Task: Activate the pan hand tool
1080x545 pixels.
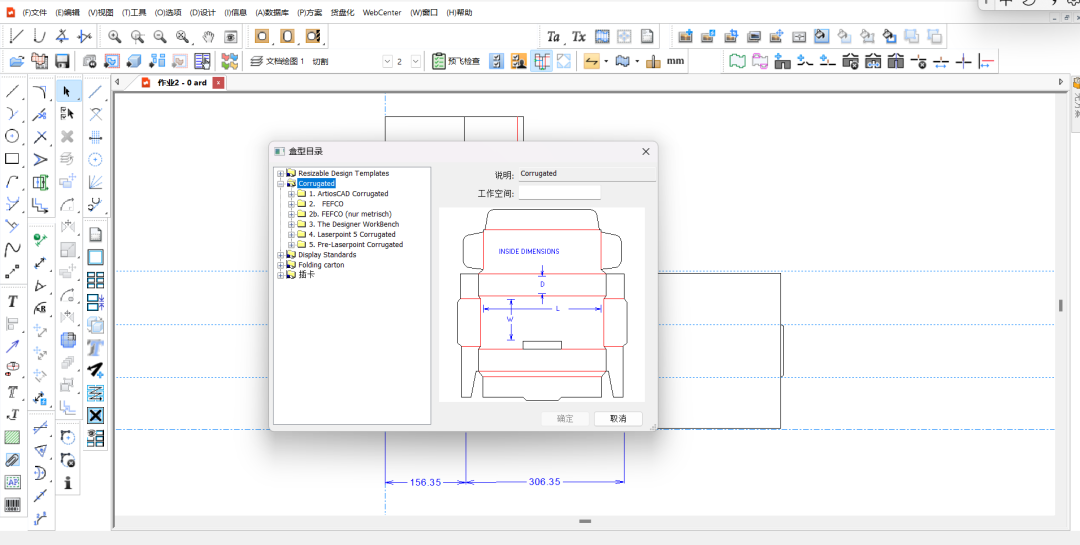Action: 208,37
